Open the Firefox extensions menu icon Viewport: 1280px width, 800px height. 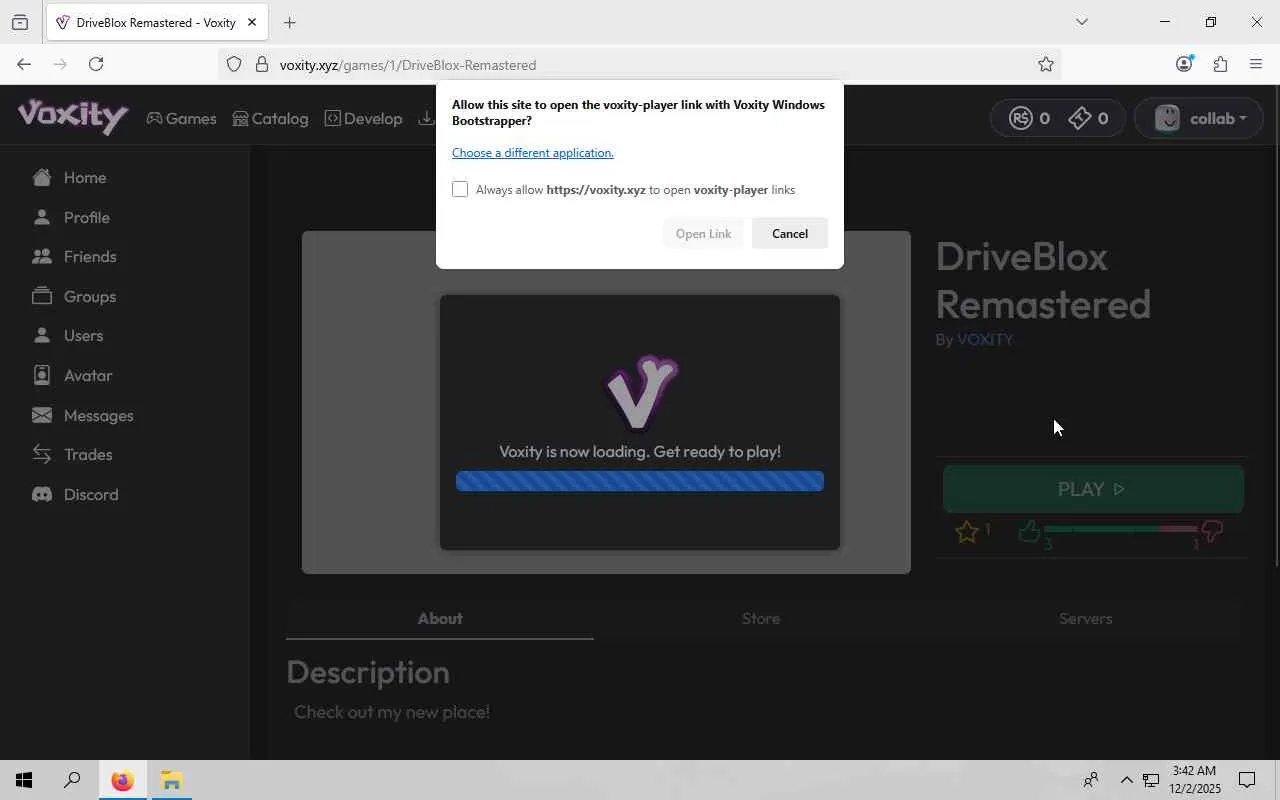pos(1220,64)
